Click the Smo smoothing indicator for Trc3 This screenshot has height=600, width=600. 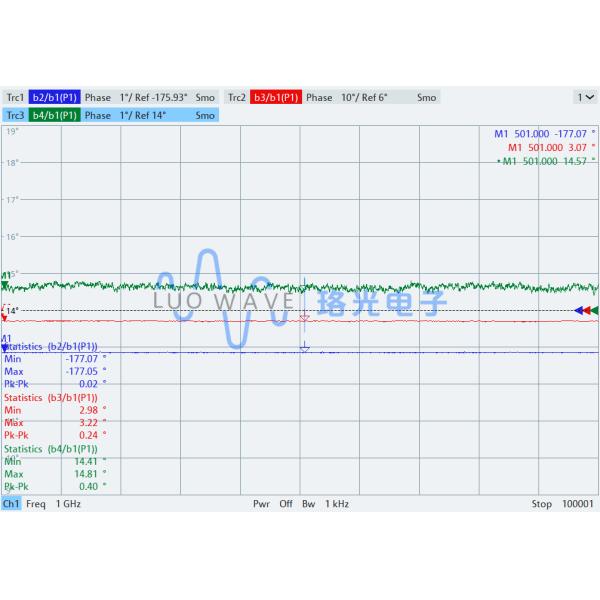pyautogui.click(x=205, y=115)
